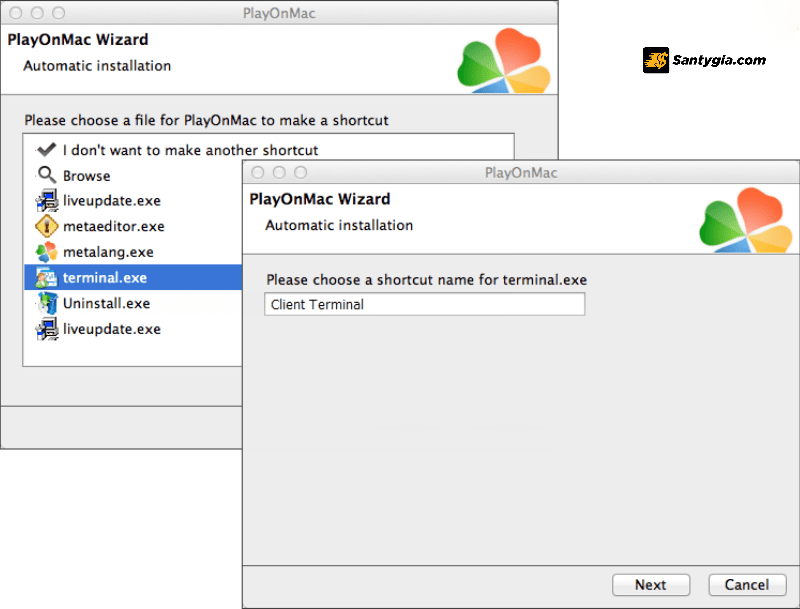Choose the metaeditor.exe diamond icon
This screenshot has height=609, width=800.
46,226
